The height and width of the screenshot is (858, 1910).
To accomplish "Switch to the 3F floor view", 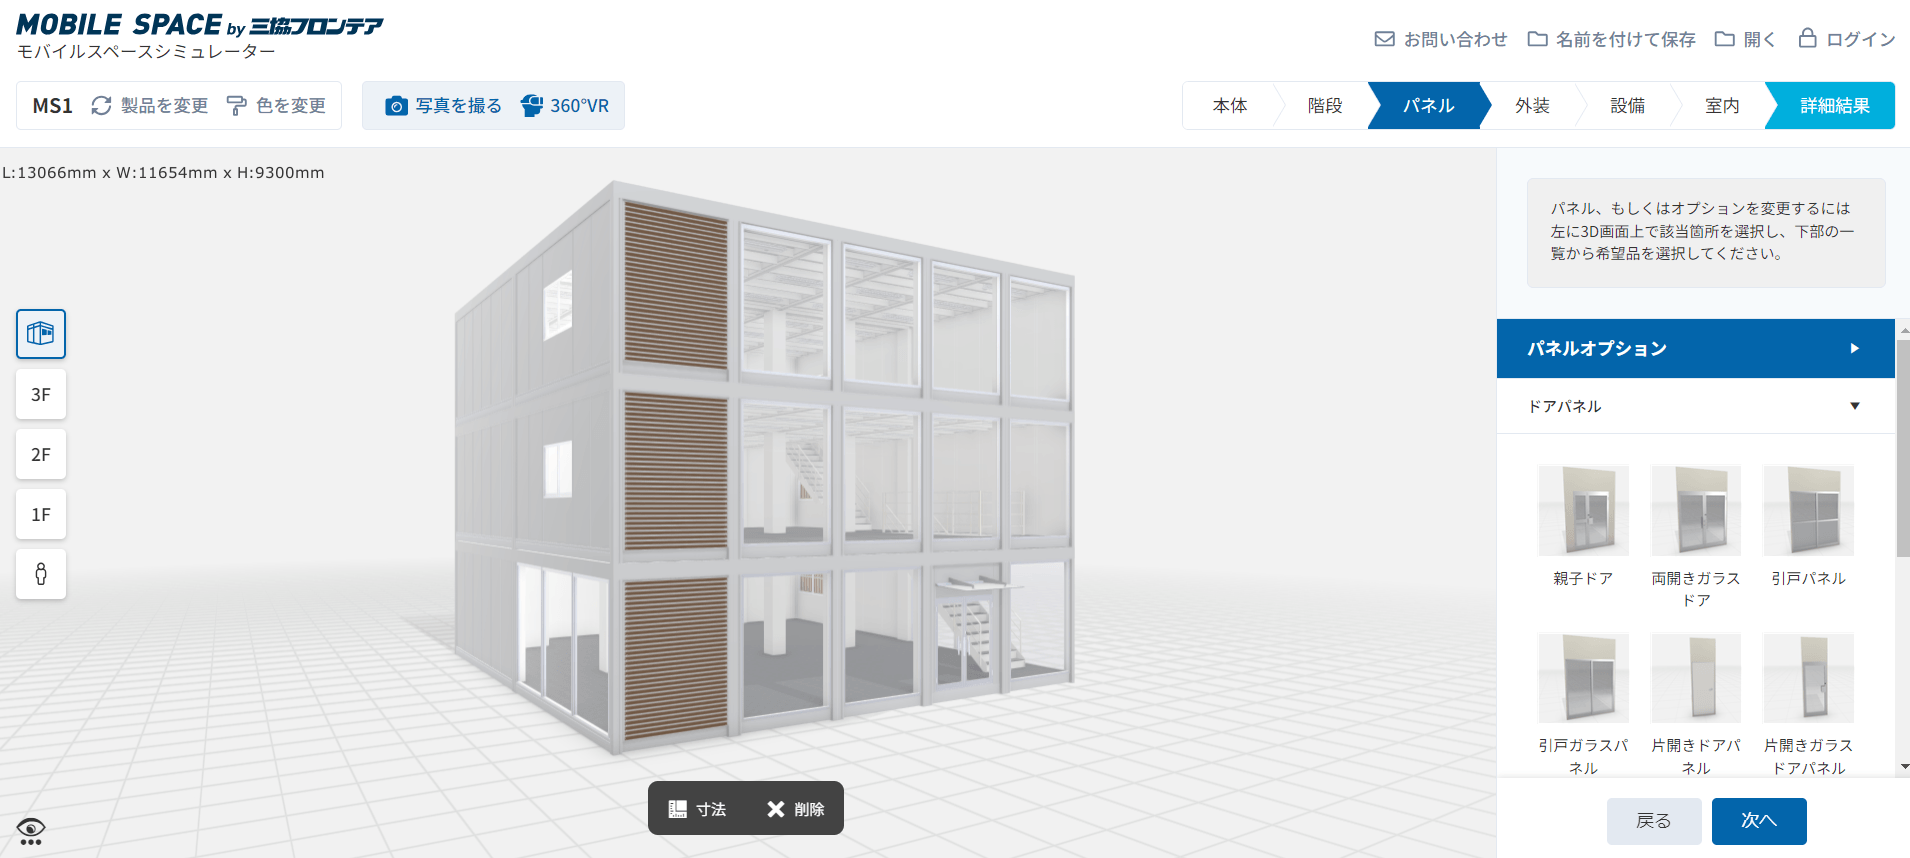I will (41, 394).
